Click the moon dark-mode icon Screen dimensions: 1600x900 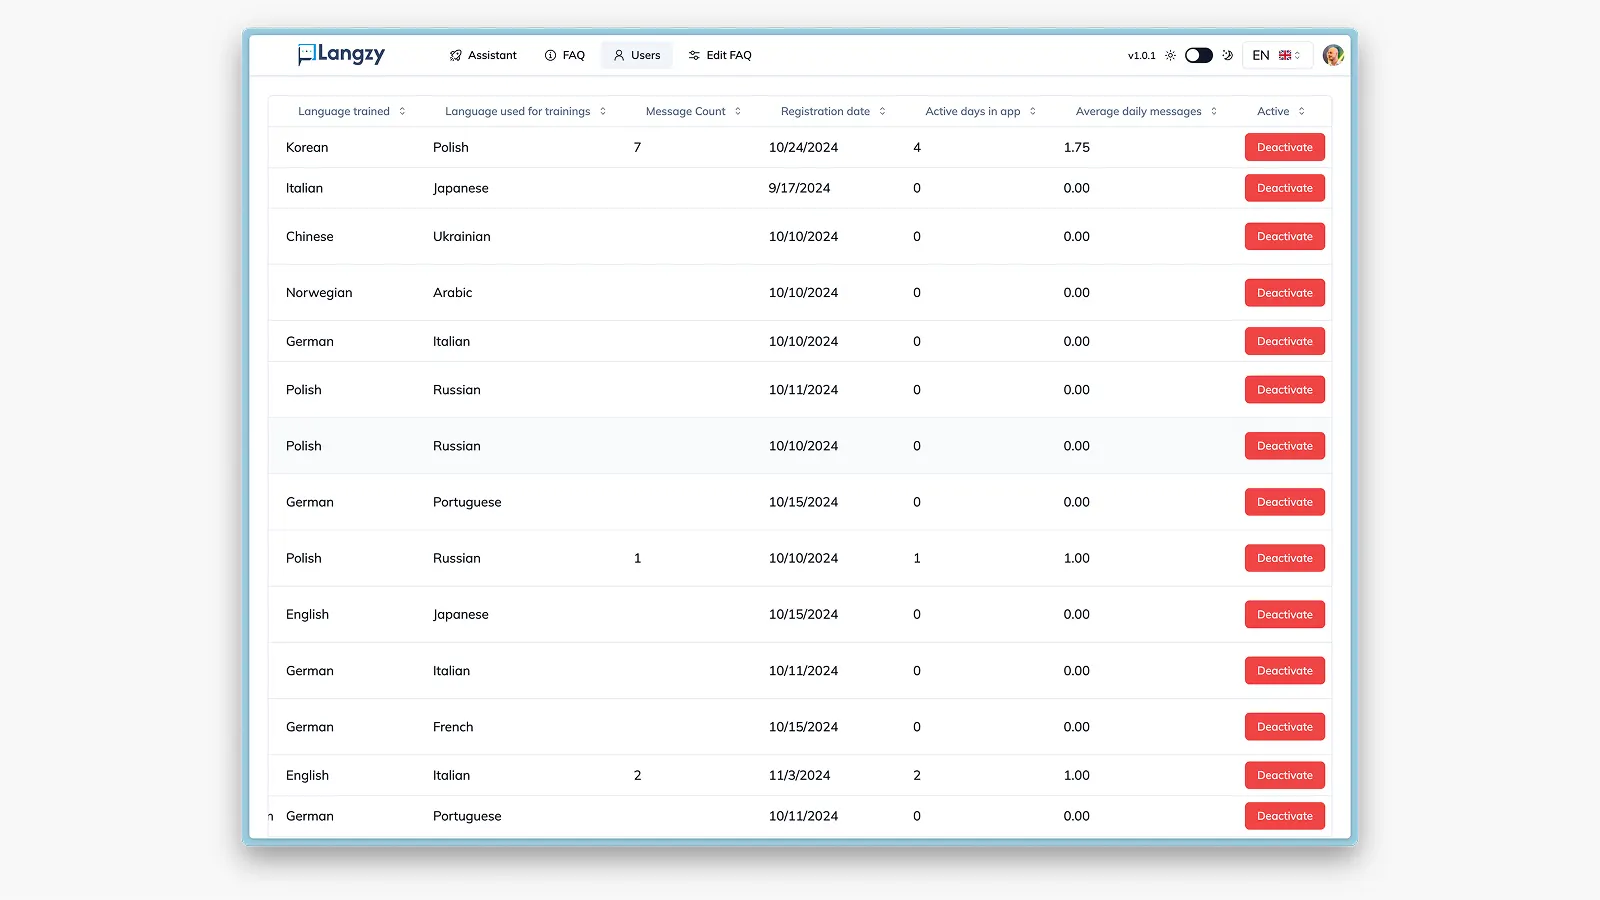click(x=1227, y=56)
